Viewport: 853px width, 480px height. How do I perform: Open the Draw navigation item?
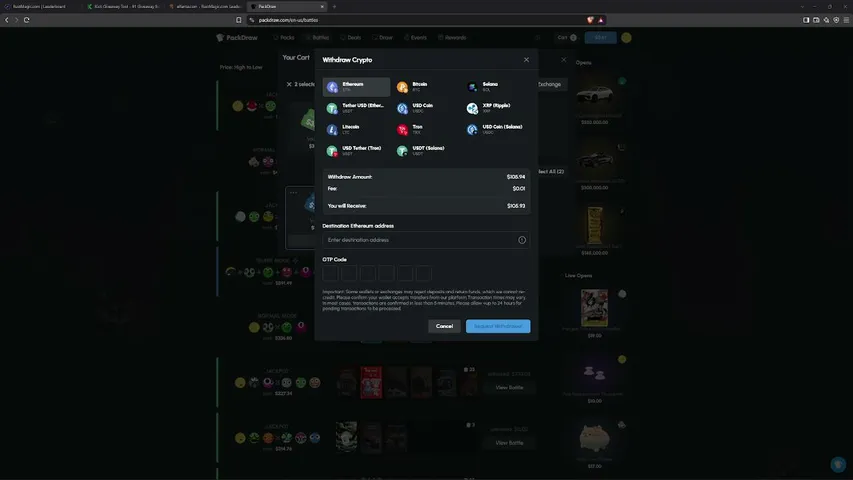point(382,38)
